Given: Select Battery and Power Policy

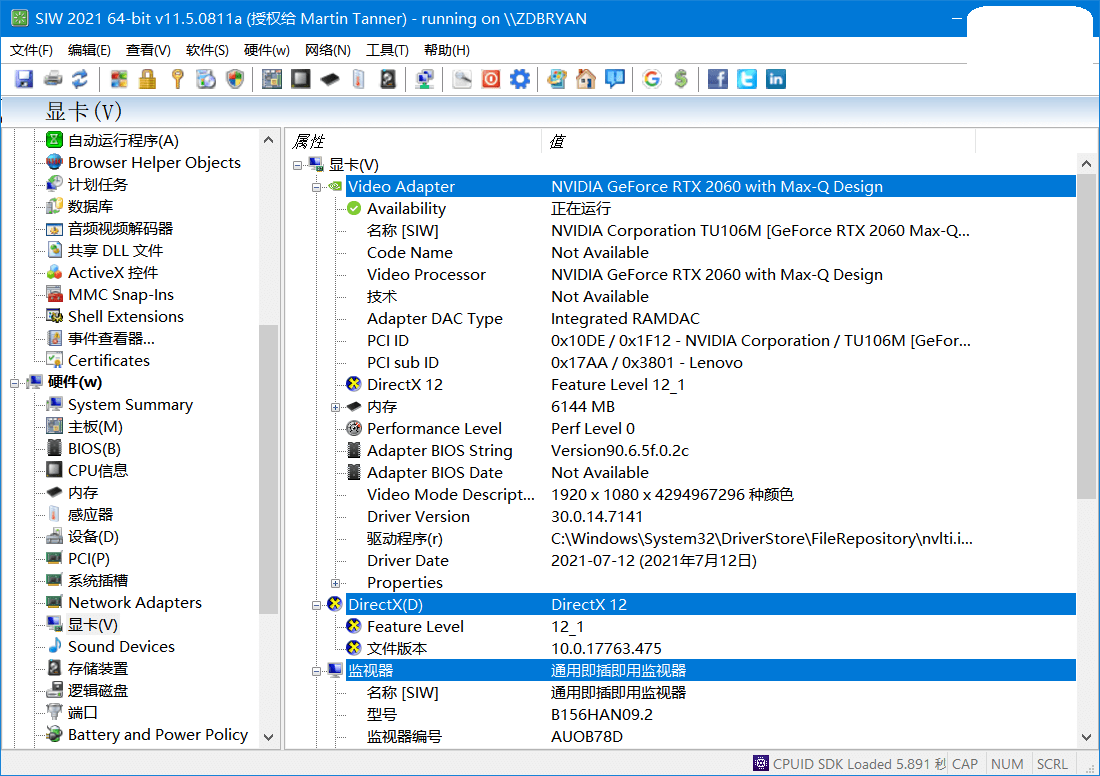Looking at the screenshot, I should [x=158, y=735].
